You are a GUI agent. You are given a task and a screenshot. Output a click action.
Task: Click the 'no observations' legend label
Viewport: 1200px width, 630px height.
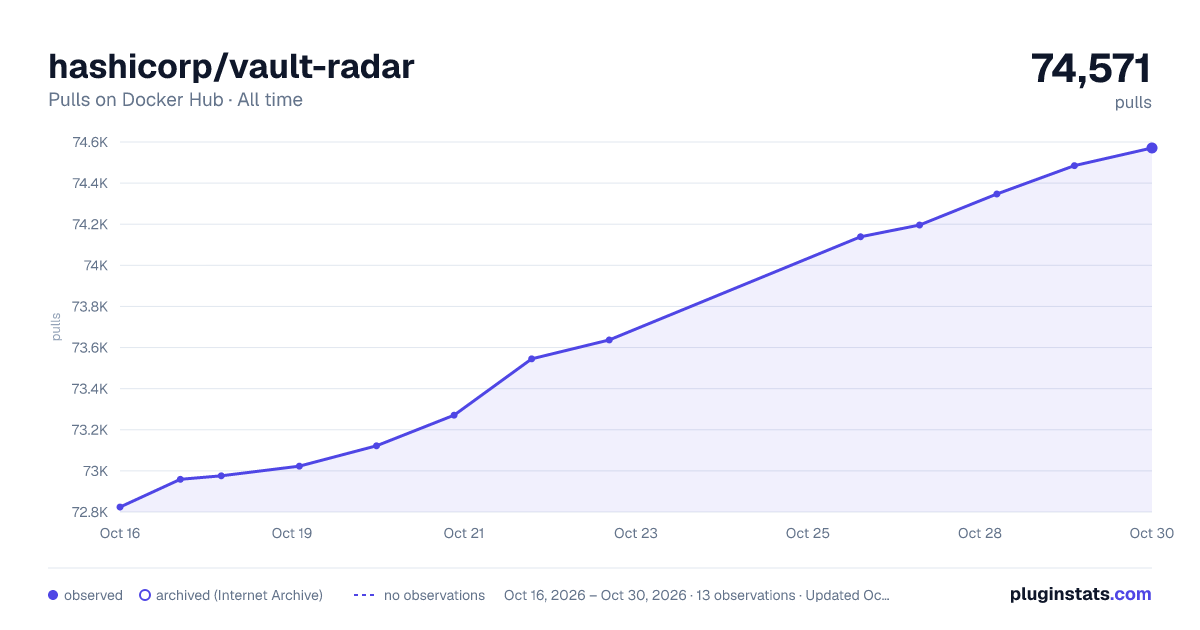434,595
